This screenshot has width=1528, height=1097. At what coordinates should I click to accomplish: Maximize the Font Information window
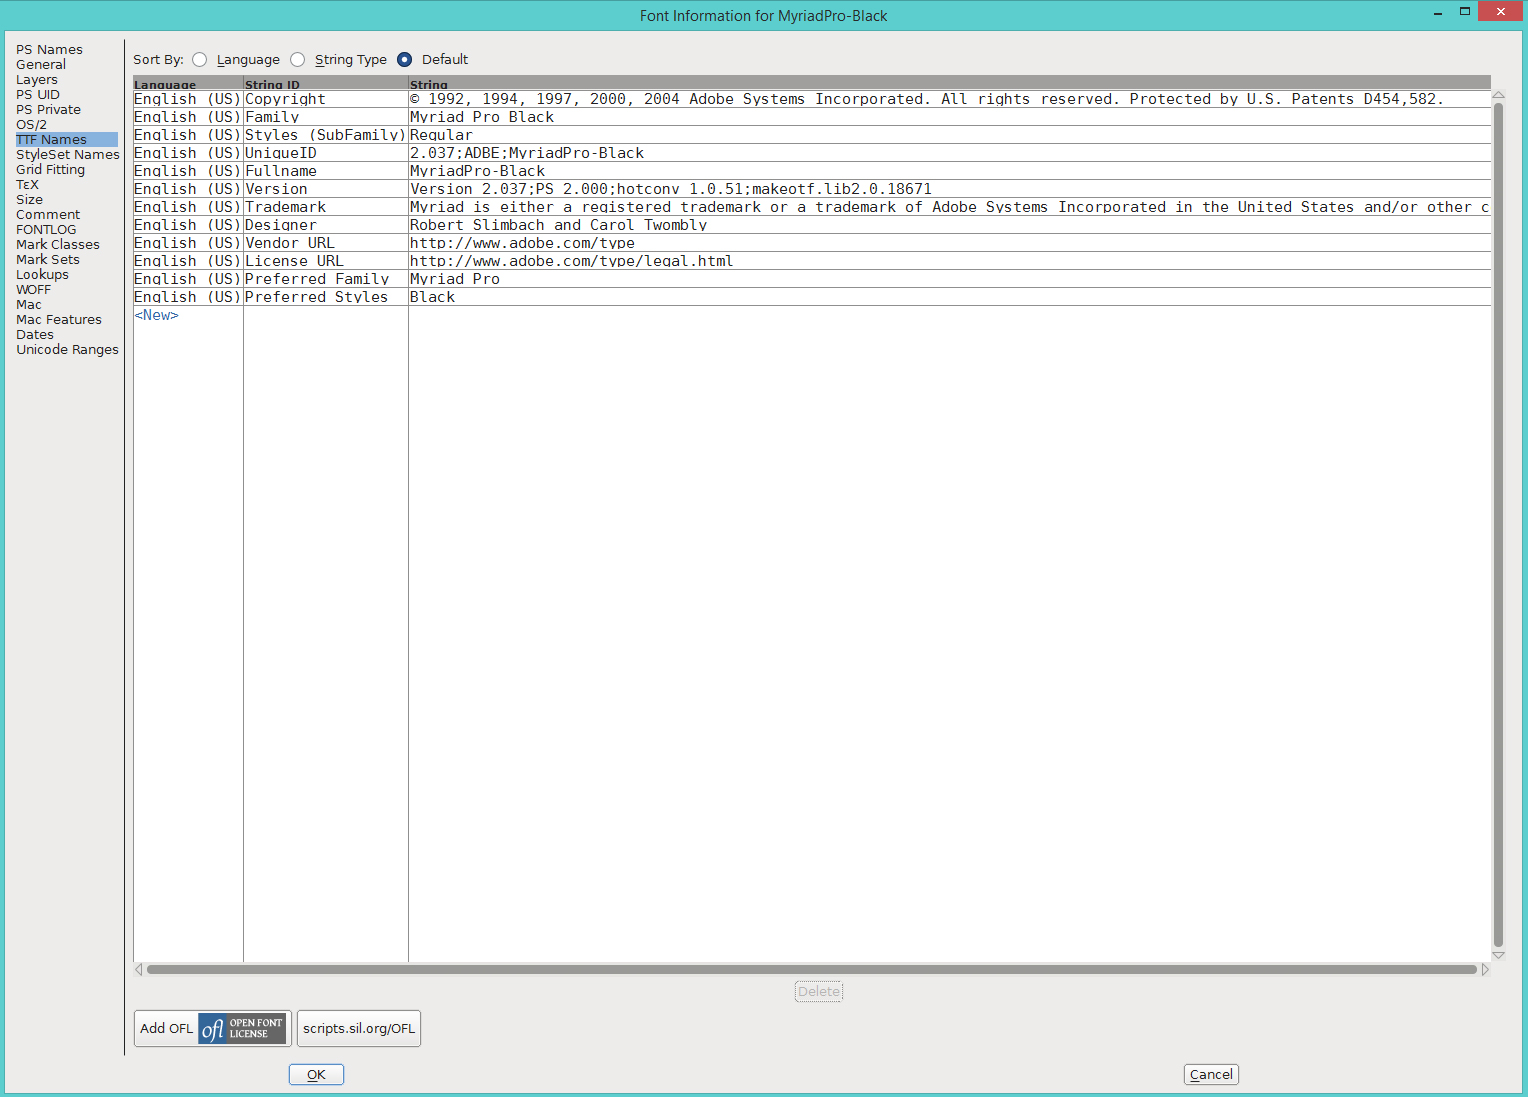coord(1464,12)
